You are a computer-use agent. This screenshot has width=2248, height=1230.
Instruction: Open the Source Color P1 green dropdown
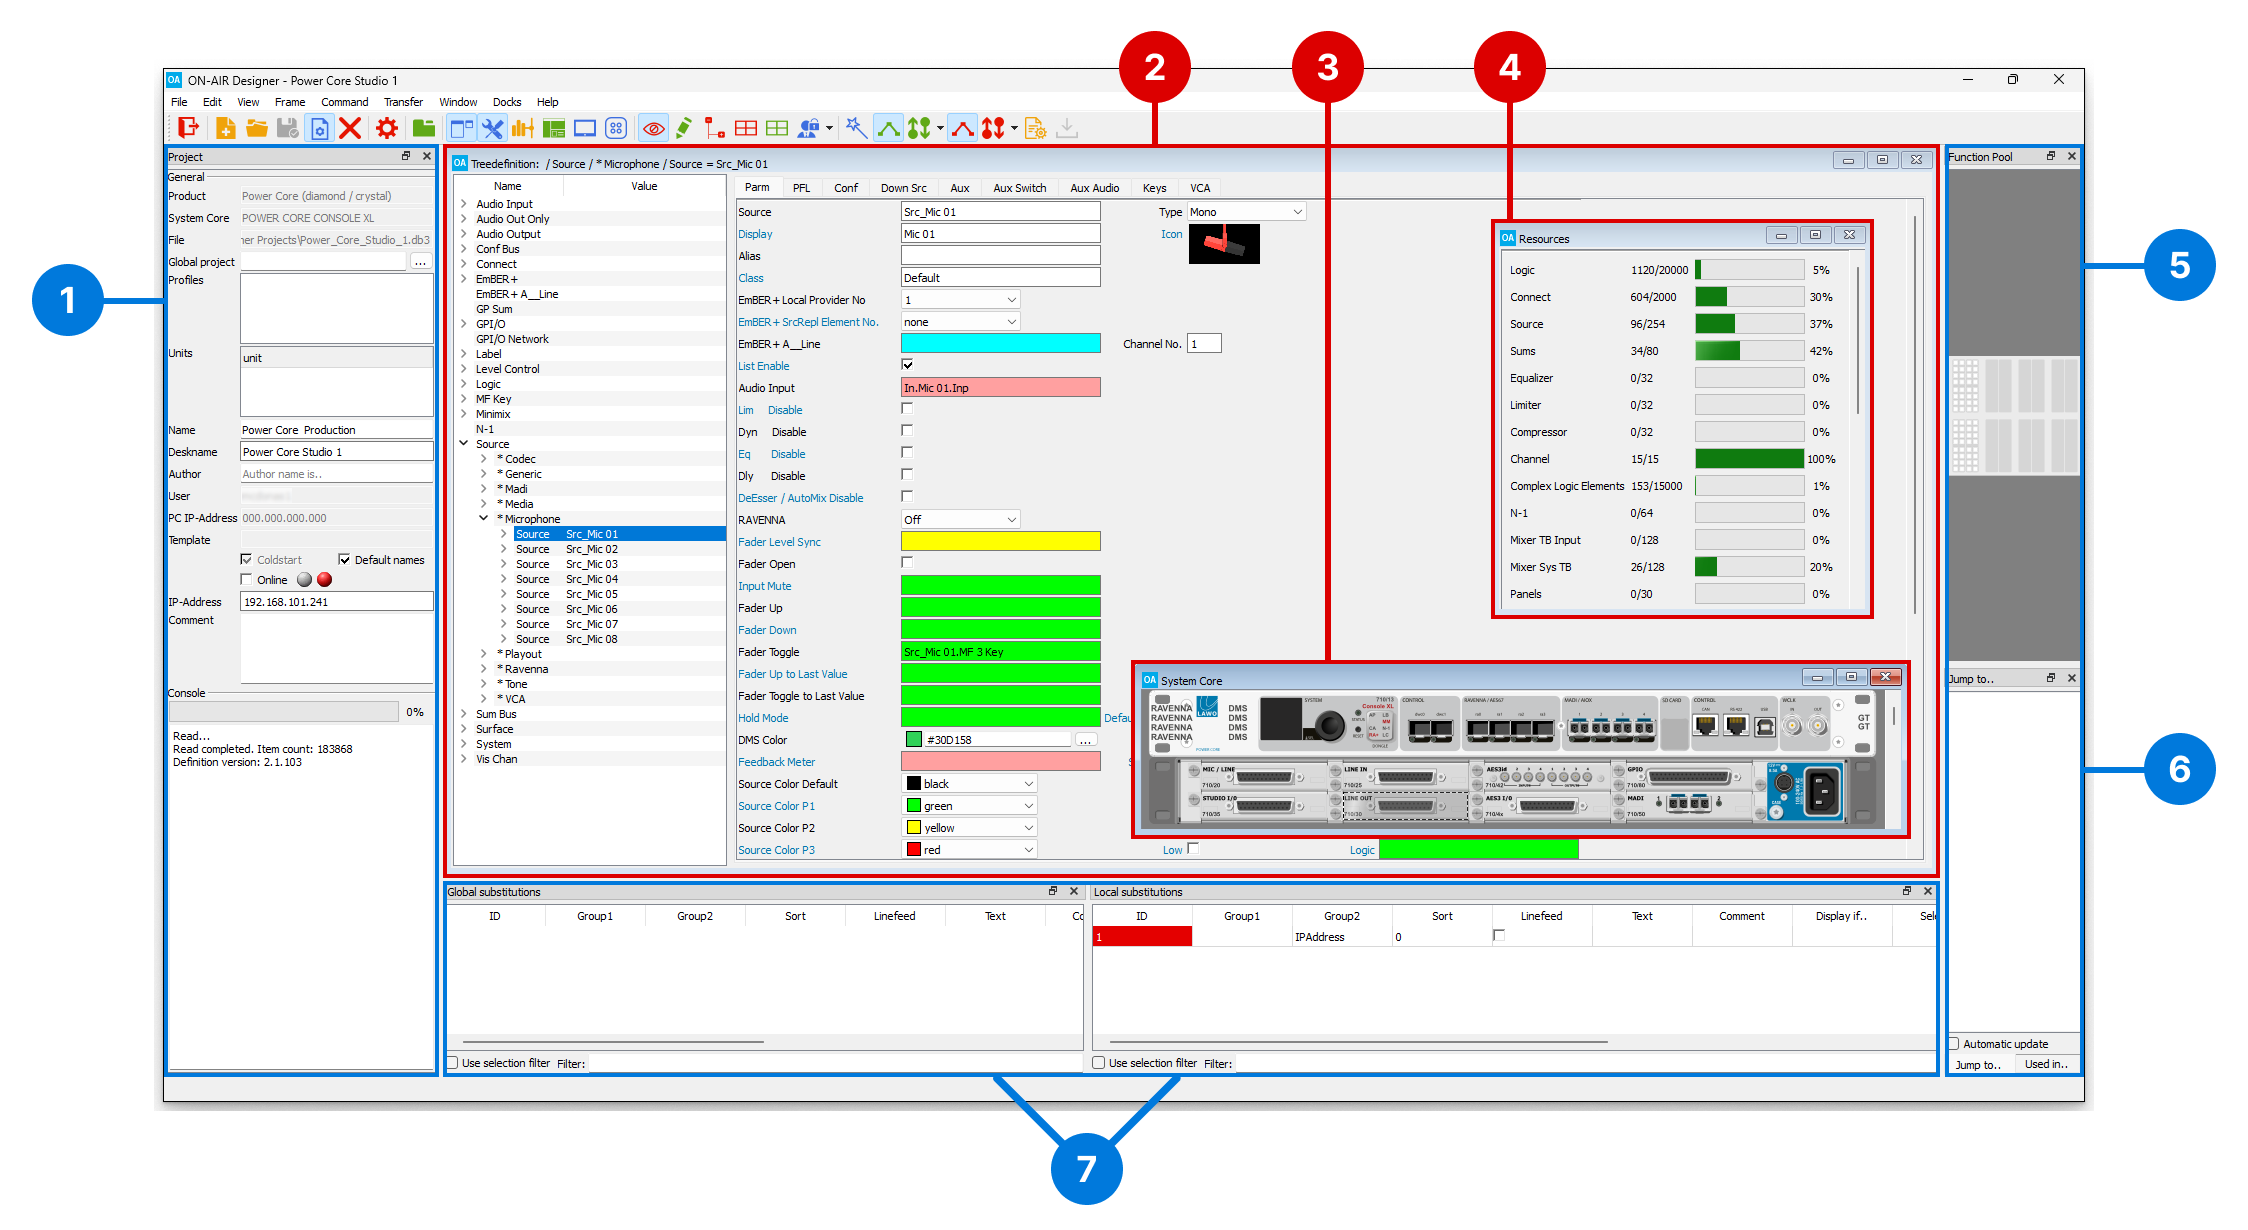pos(969,806)
